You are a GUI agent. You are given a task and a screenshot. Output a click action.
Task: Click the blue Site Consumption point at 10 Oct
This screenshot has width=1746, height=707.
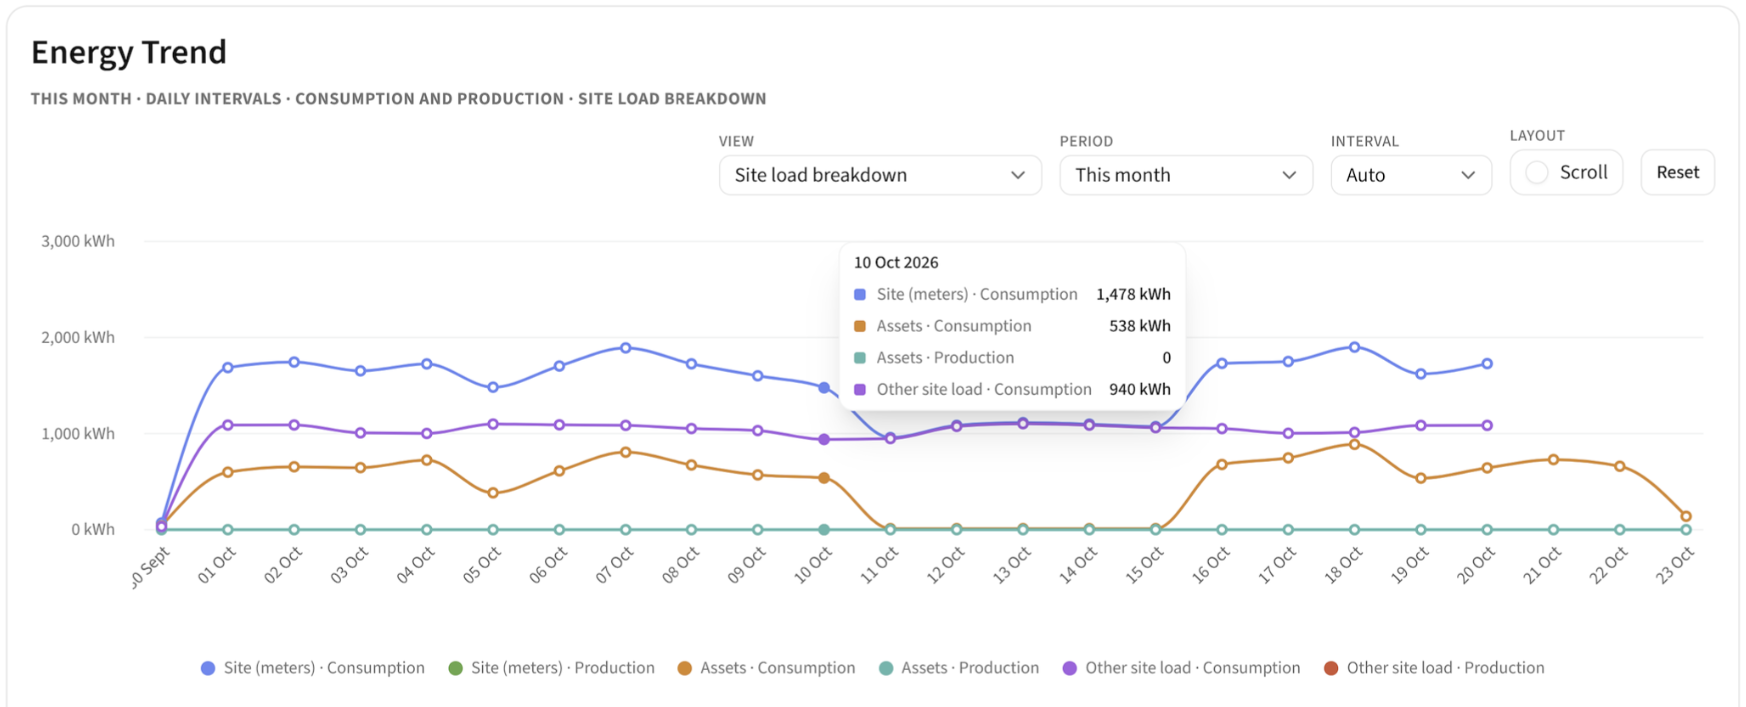(x=824, y=387)
